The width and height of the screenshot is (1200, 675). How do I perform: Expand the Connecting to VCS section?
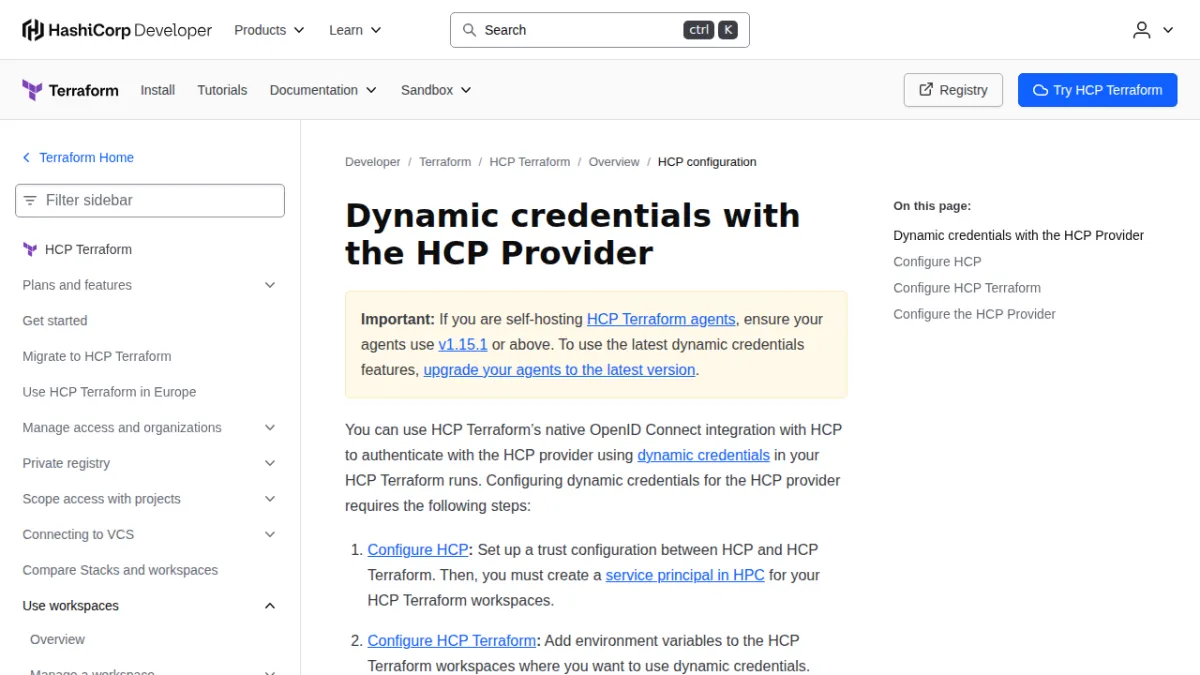(270, 535)
